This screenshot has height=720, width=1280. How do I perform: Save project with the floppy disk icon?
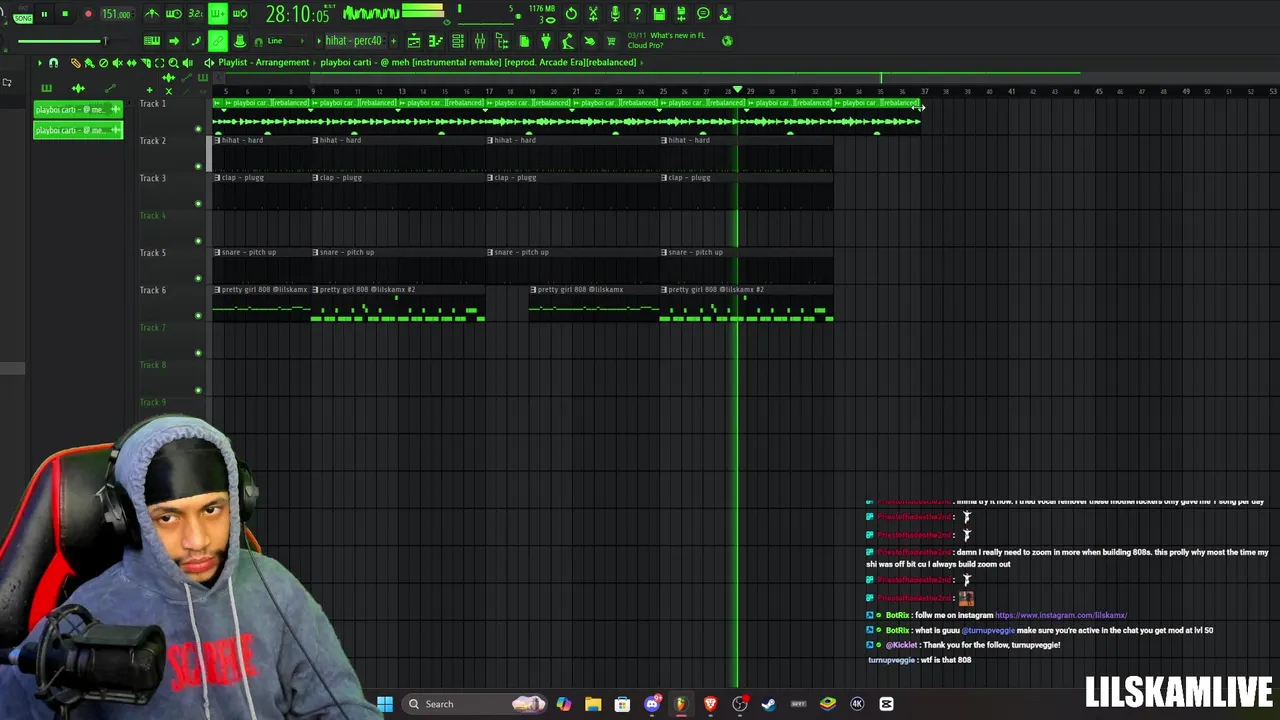coord(659,14)
